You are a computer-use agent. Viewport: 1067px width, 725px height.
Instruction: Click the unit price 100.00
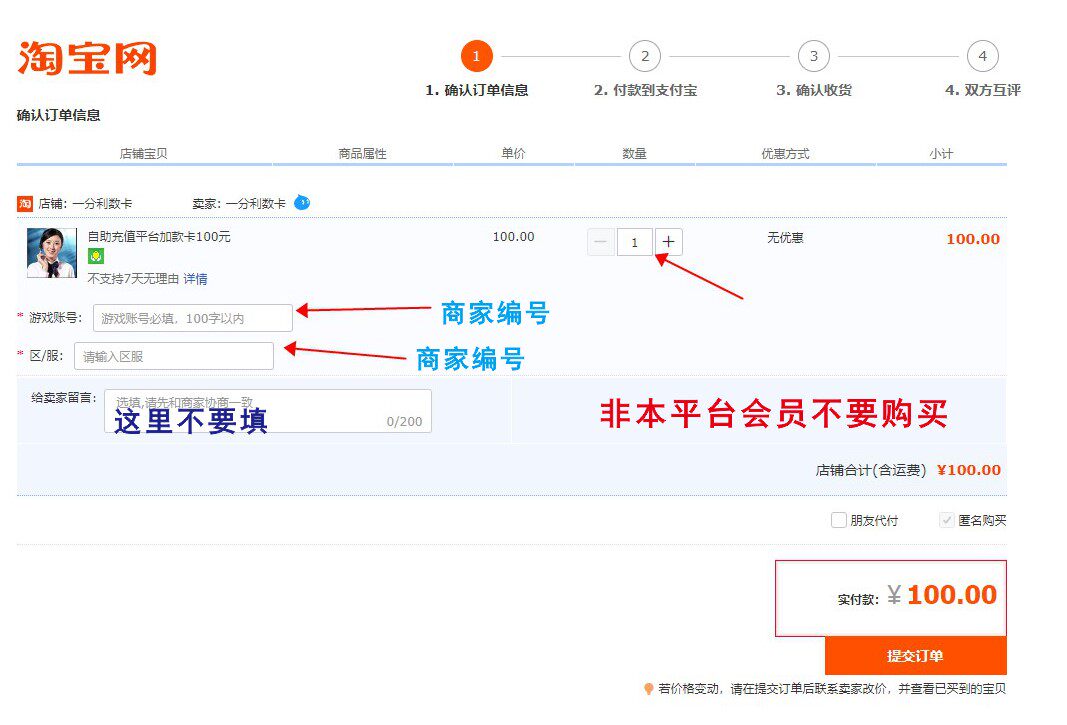pos(514,236)
